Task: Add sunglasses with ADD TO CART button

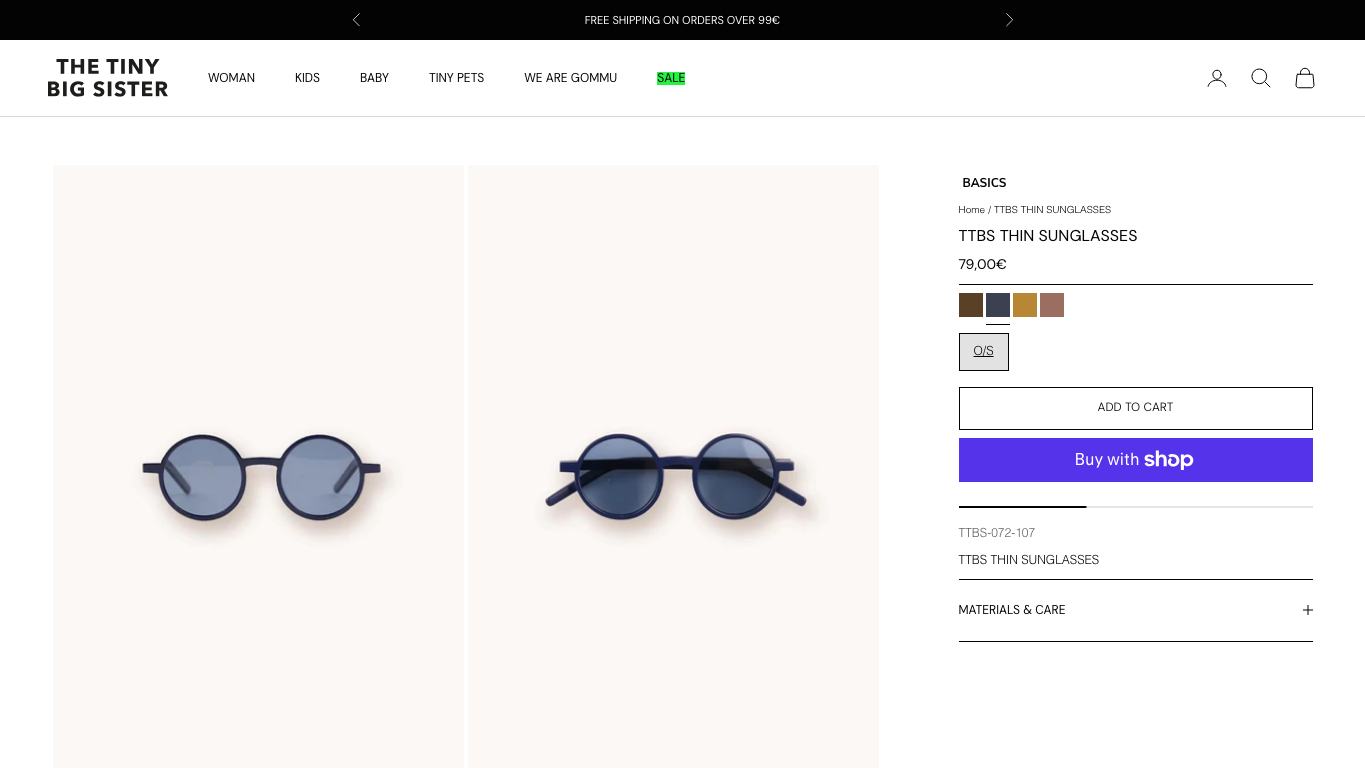Action: point(1135,408)
